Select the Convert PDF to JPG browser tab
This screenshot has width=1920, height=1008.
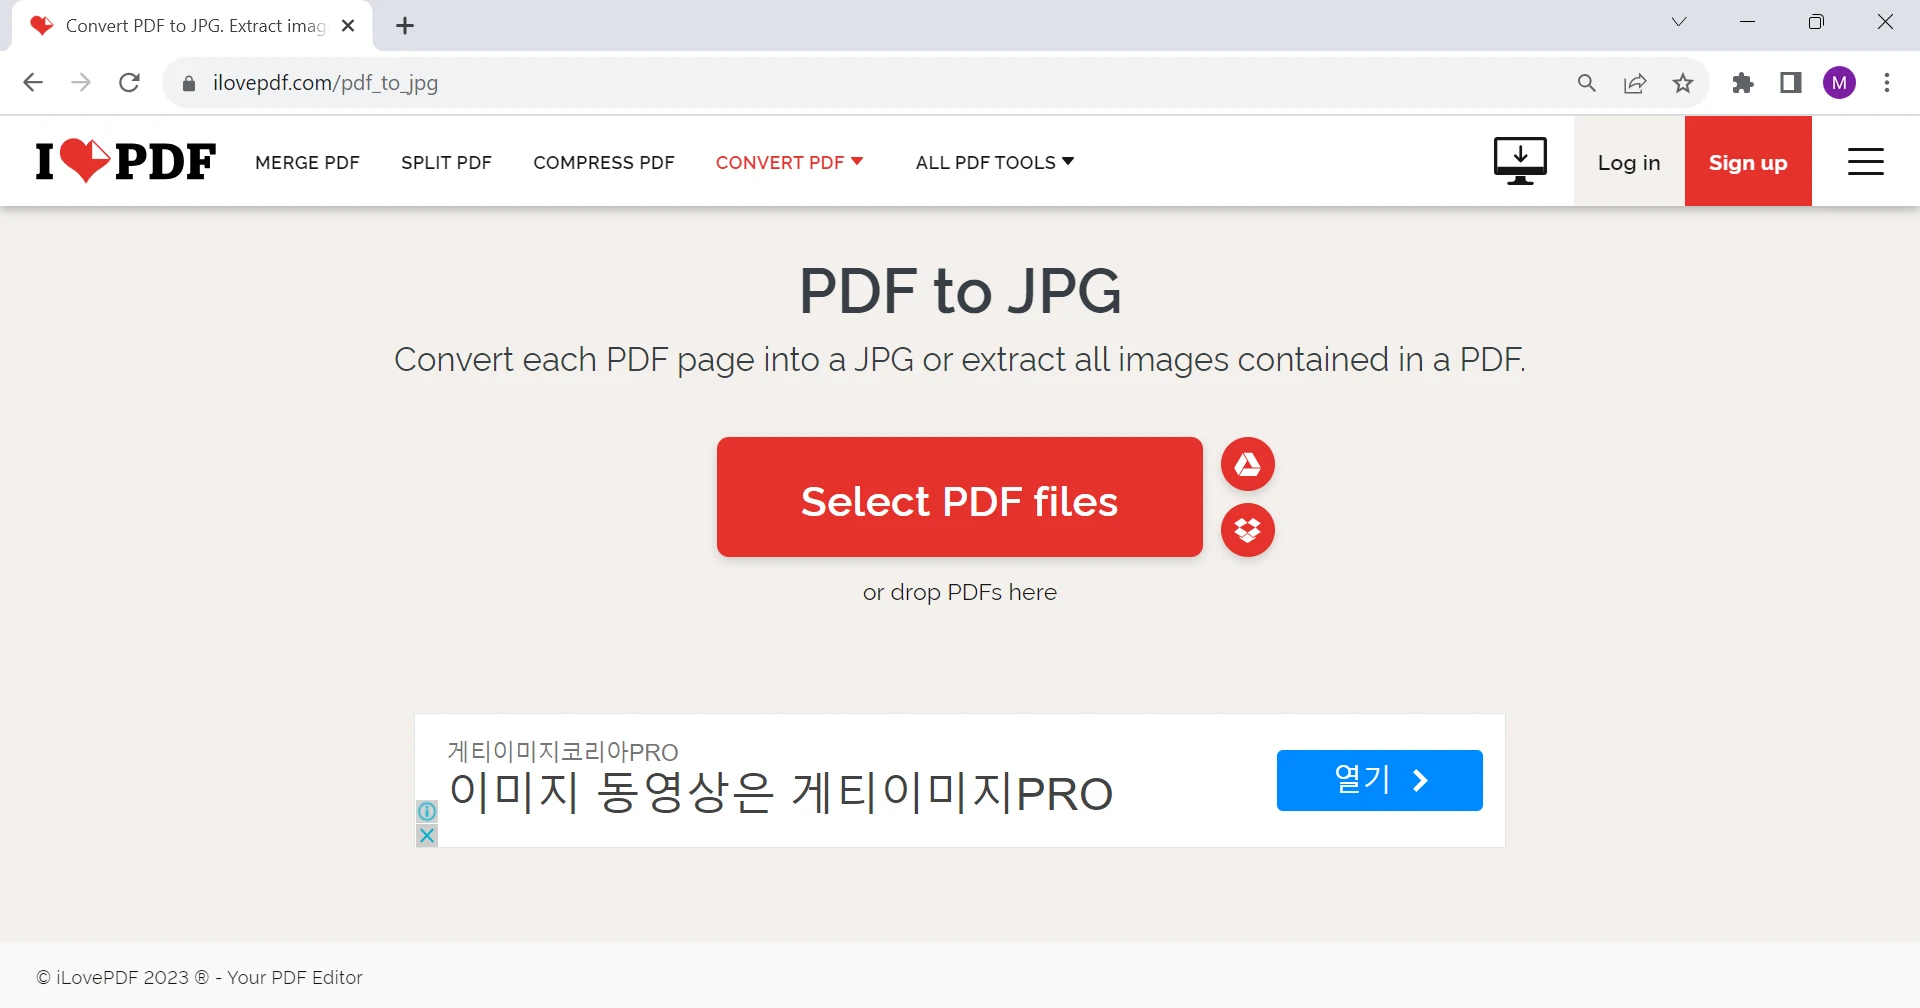tap(193, 26)
